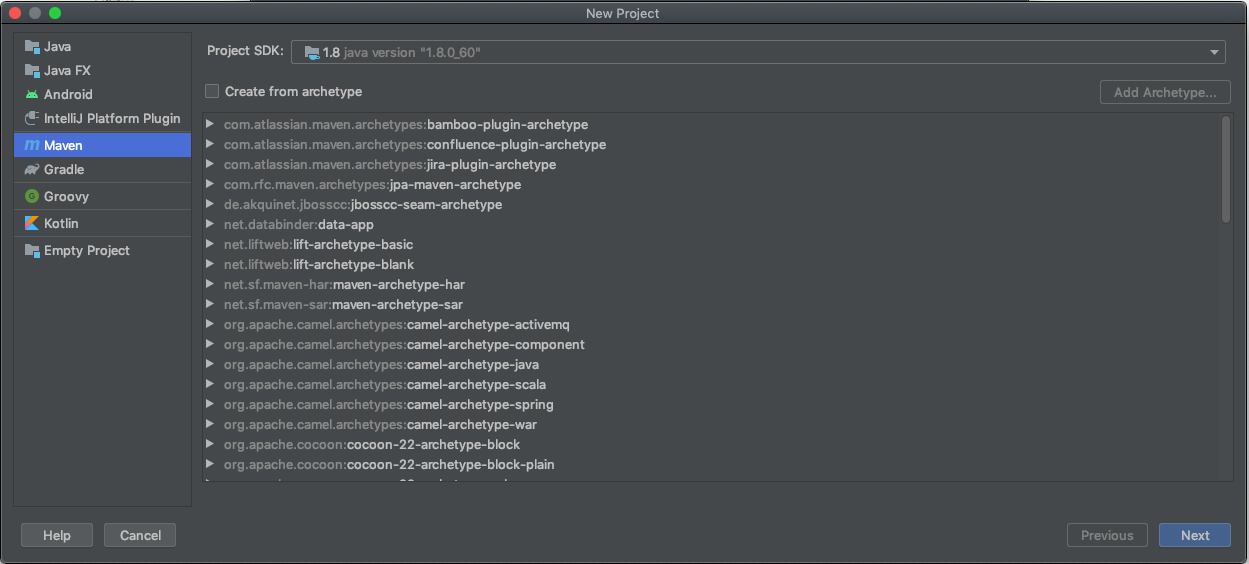Image resolution: width=1249 pixels, height=564 pixels.
Task: Select the Maven item in the sidebar
Action: point(102,146)
